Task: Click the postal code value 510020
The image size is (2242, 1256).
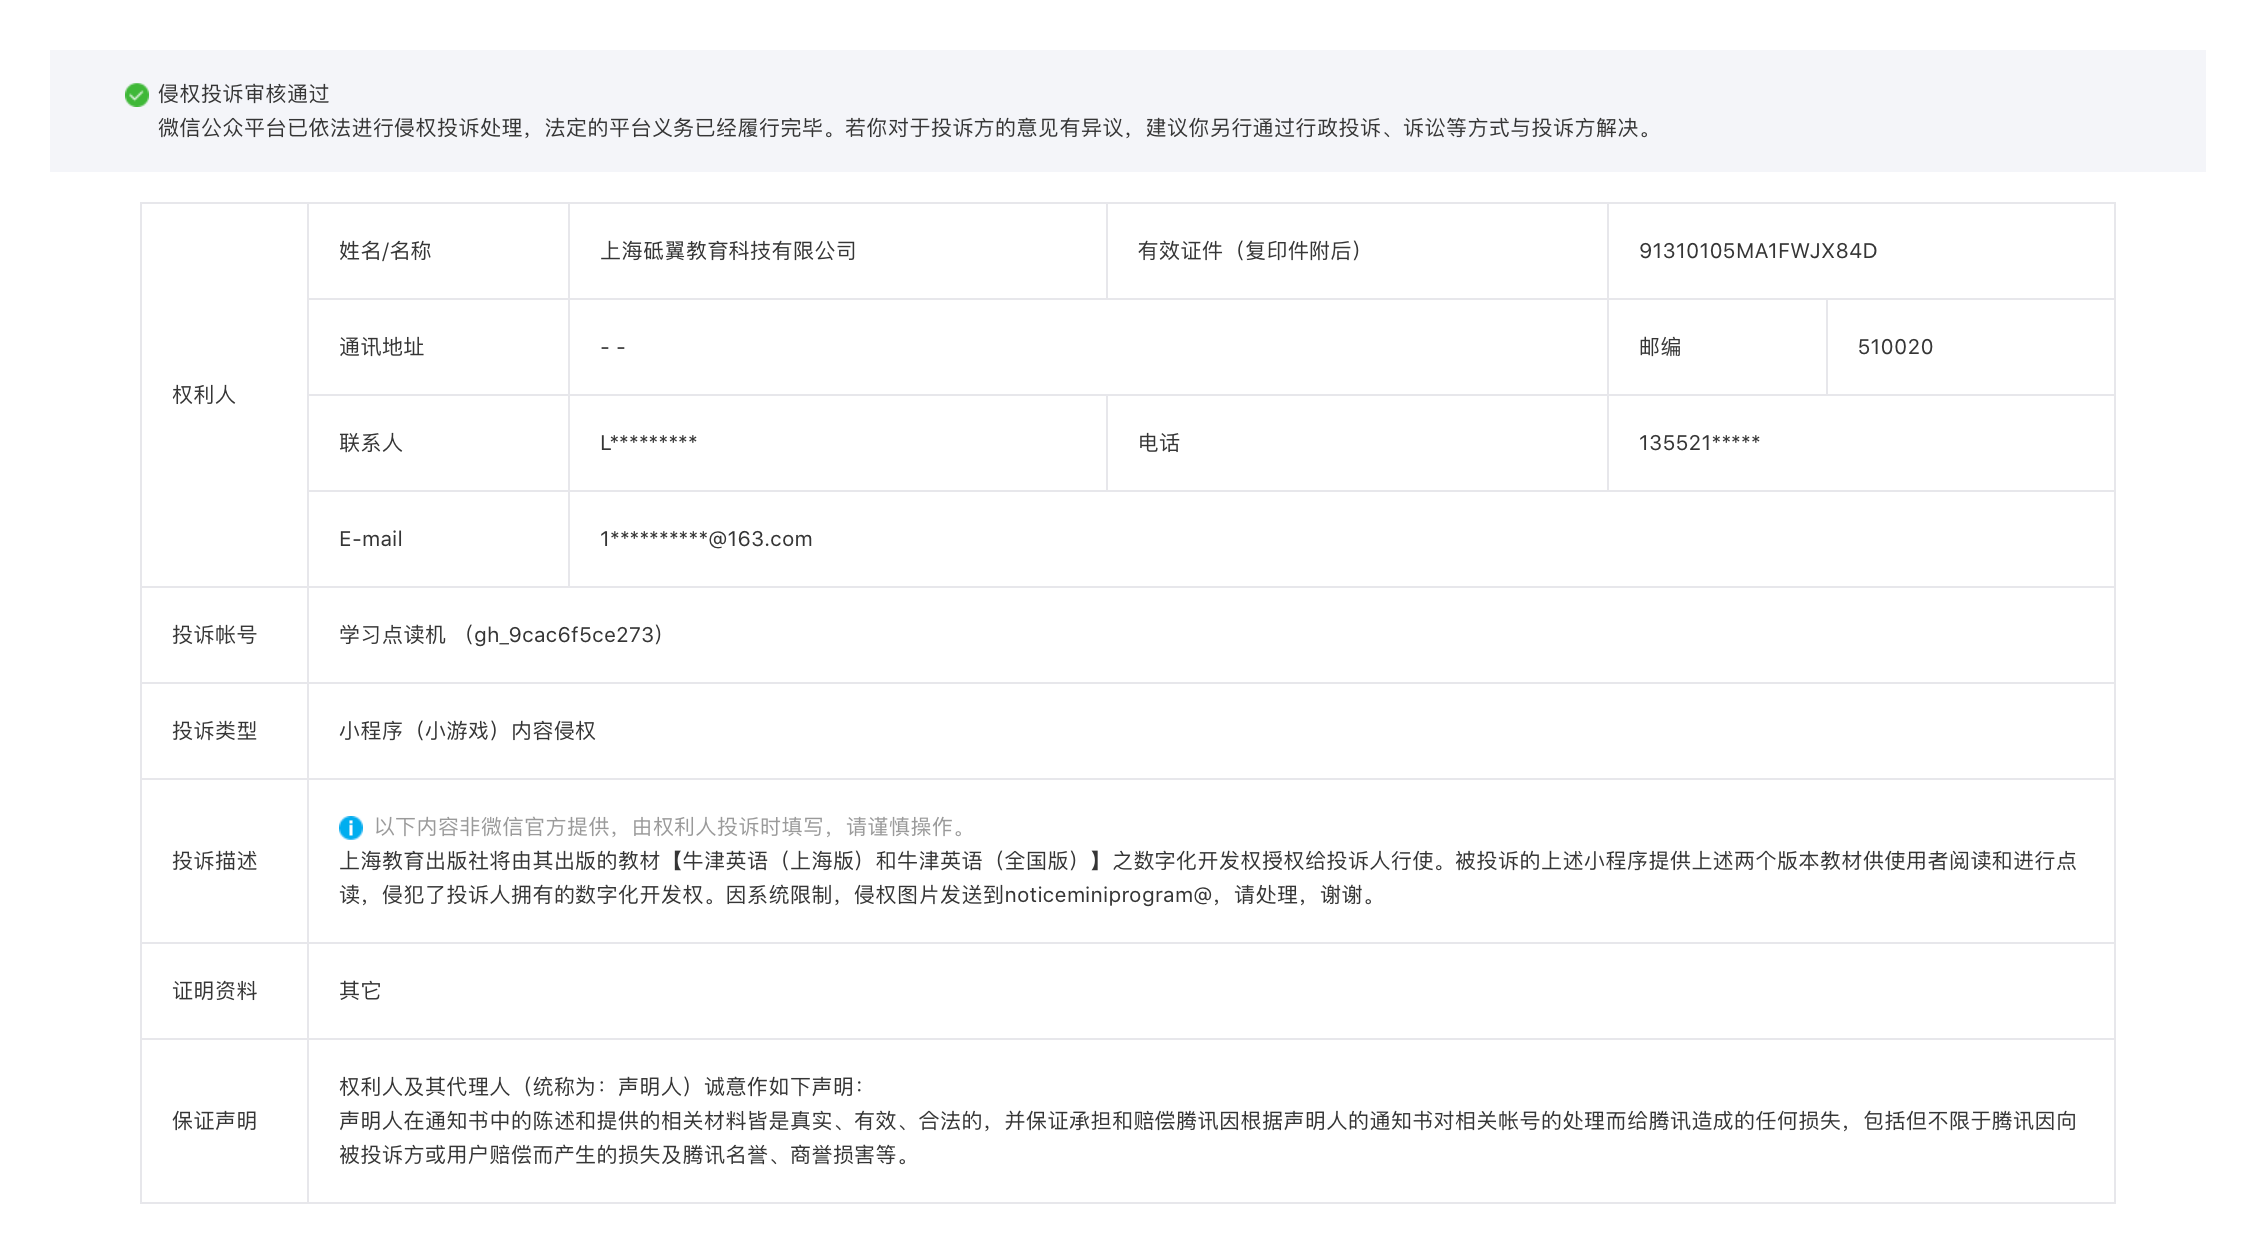Action: coord(1894,347)
